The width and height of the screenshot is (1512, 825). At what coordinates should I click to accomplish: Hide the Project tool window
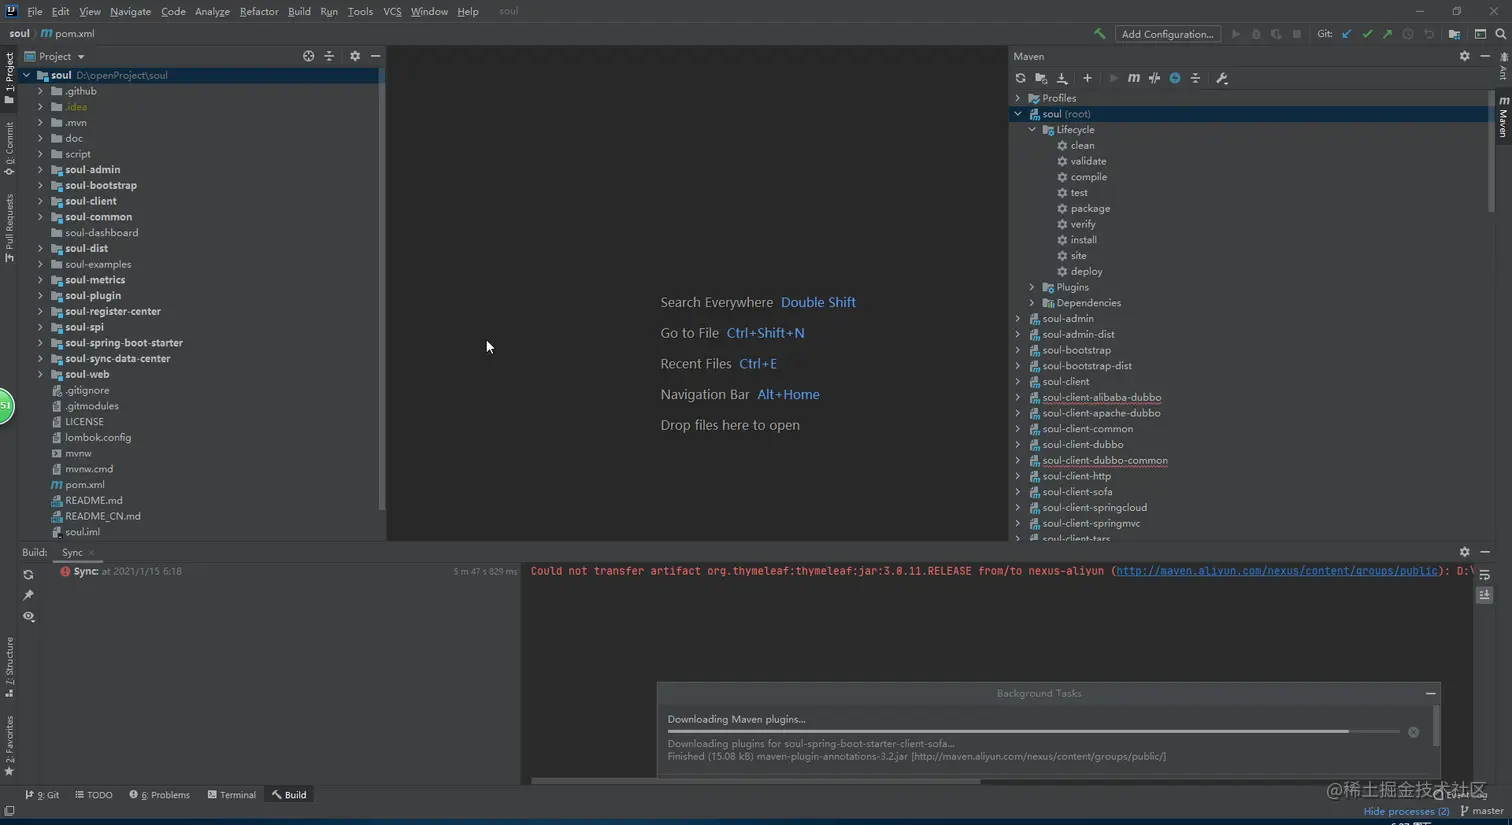375,56
